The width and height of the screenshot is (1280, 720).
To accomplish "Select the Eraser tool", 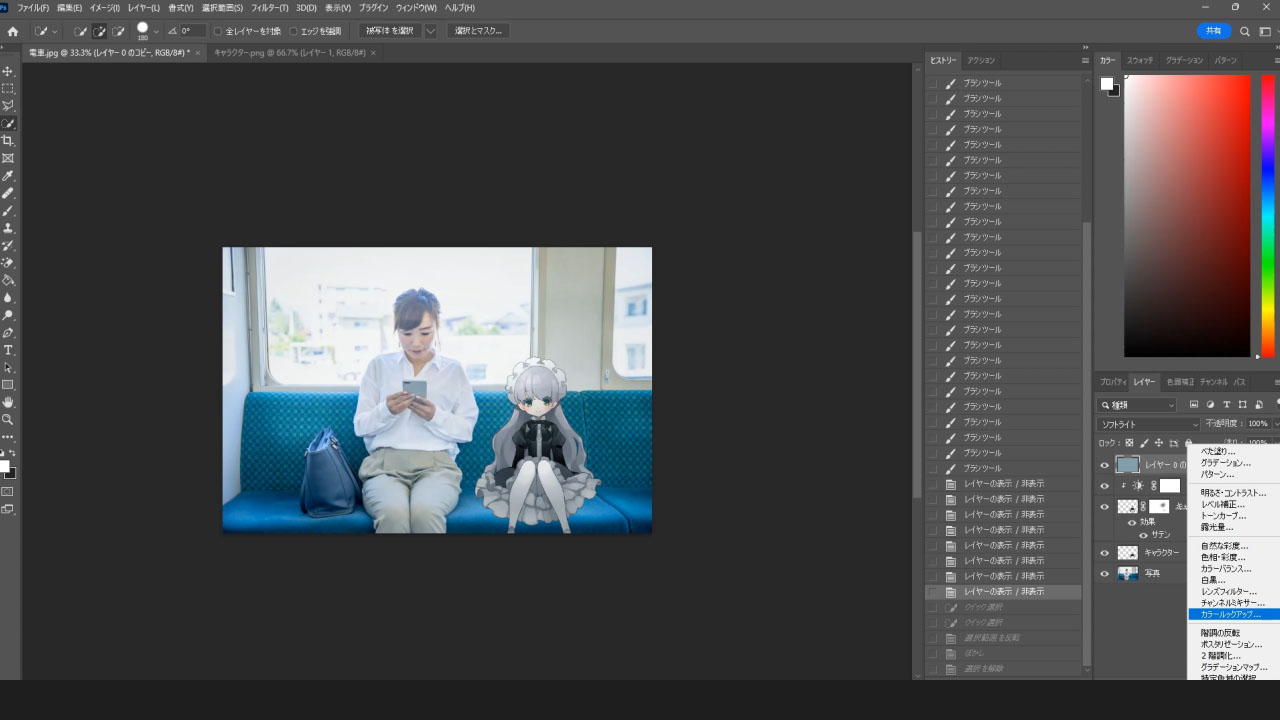I will click(8, 263).
